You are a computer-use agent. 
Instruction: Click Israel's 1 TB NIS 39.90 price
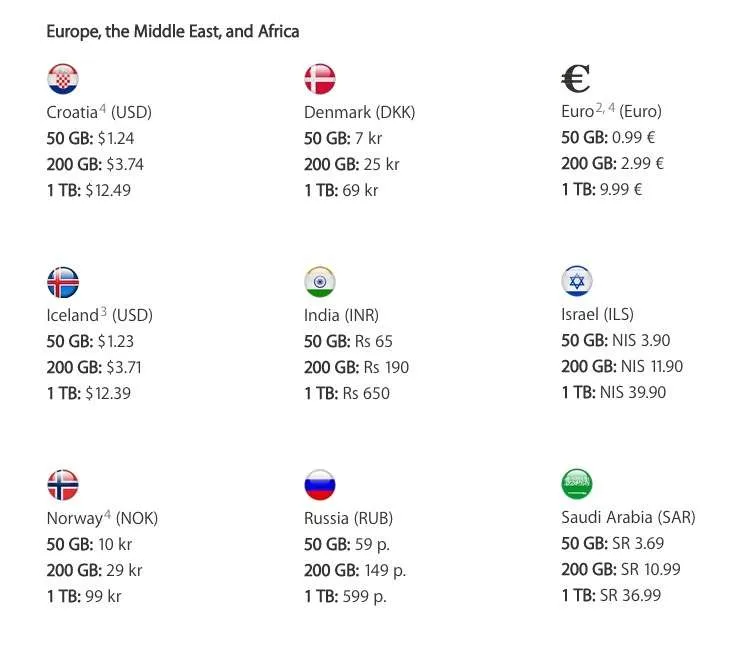[613, 392]
